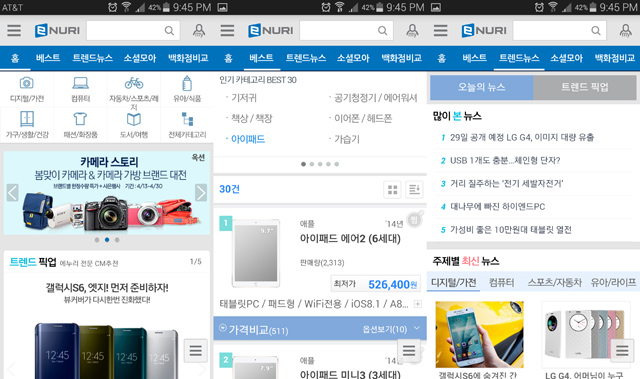Open the 기저귀 popular category
640x379 pixels.
pyautogui.click(x=244, y=98)
